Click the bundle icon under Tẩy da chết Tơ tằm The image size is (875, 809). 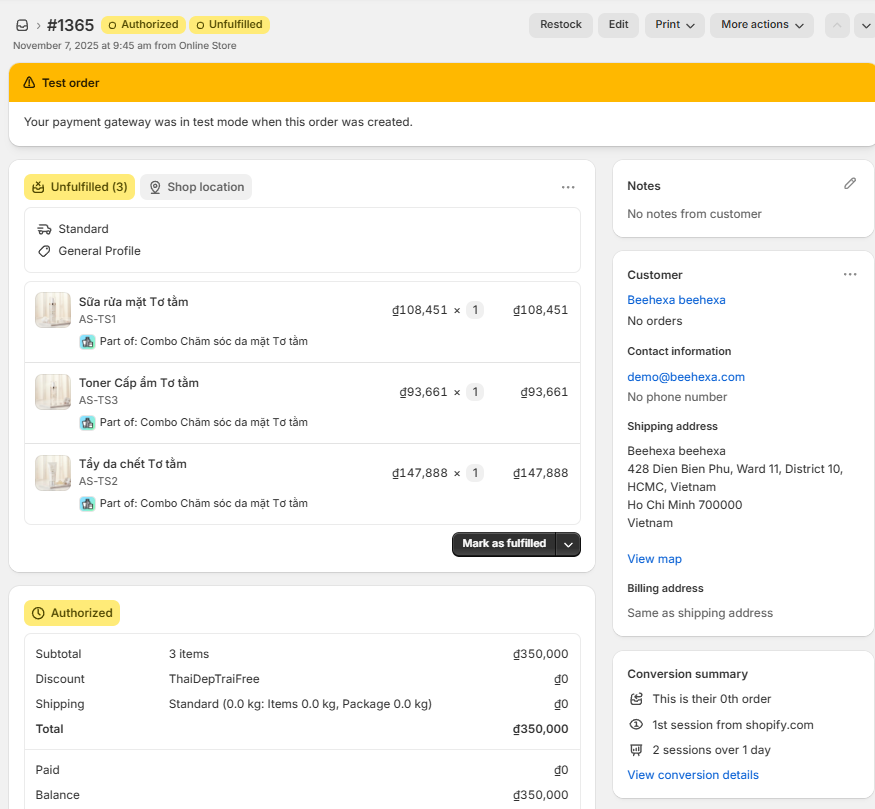[x=87, y=503]
